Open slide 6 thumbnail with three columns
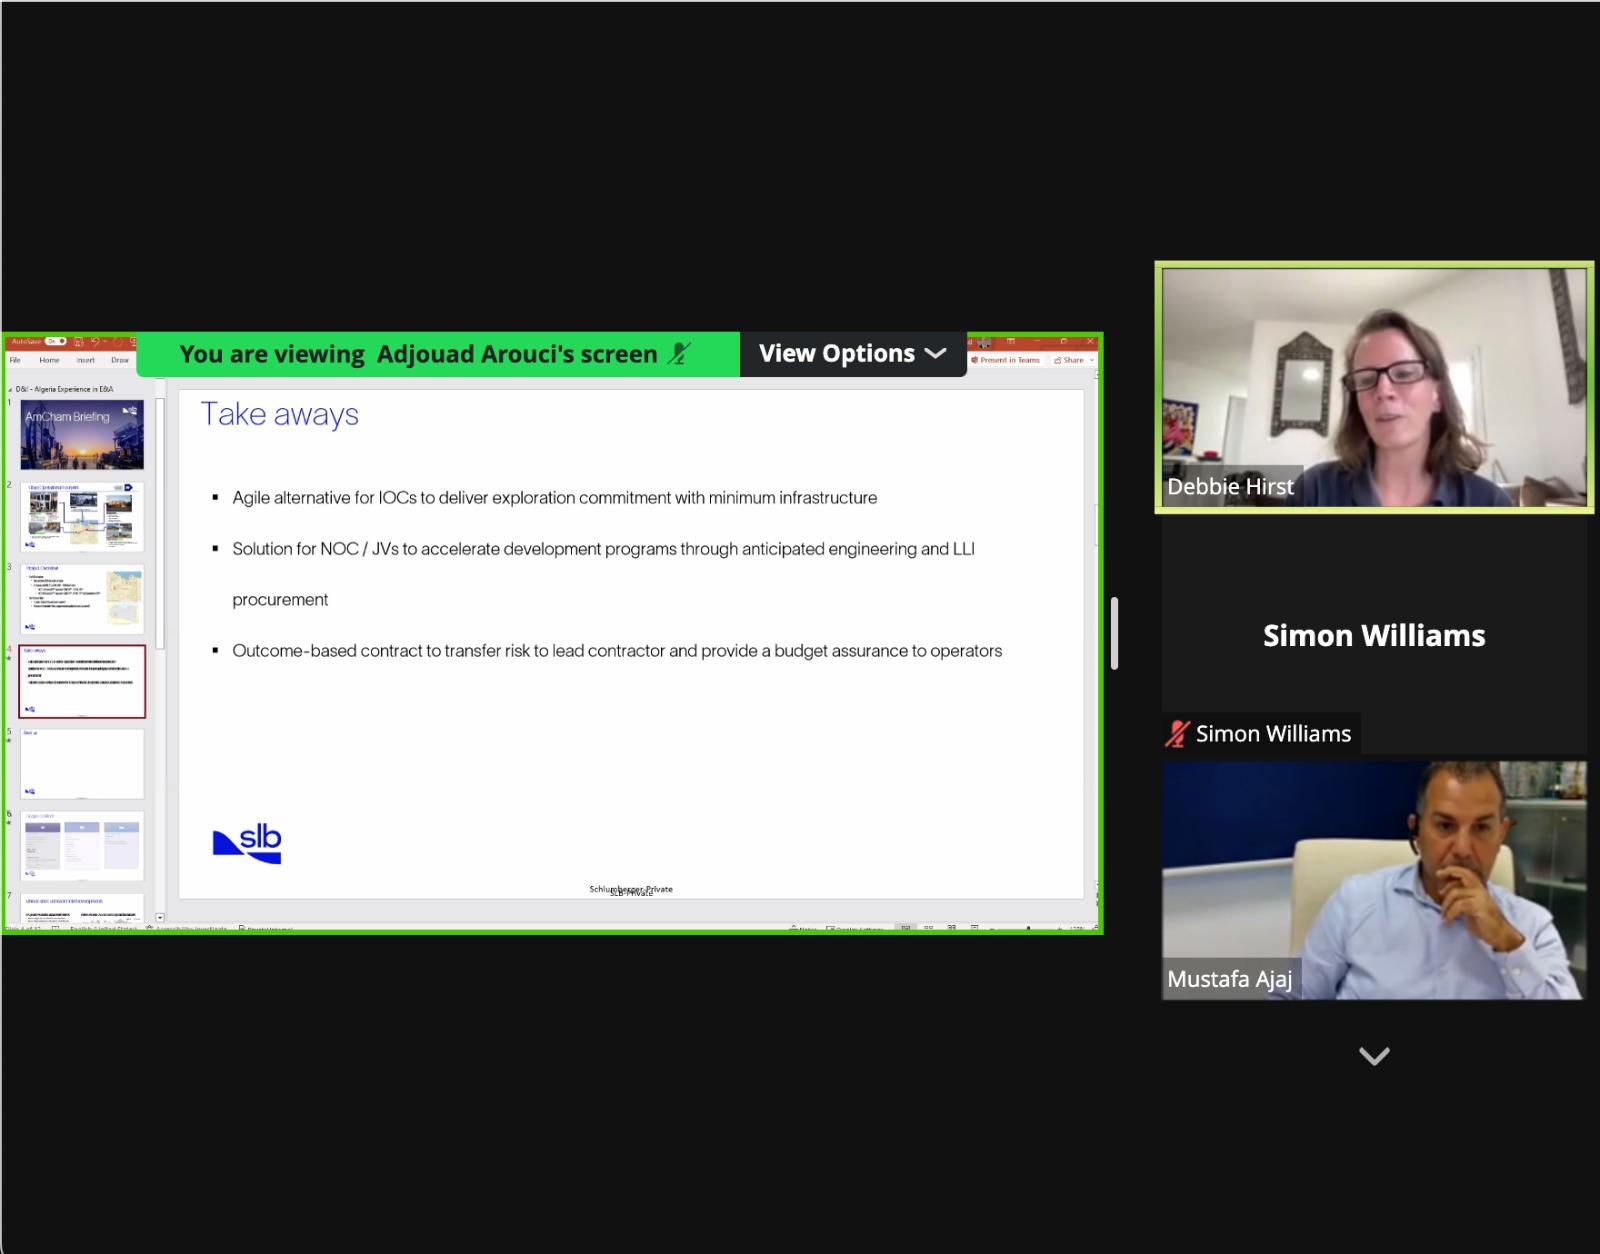Screen dimensions: 1600x1254 (x=82, y=845)
